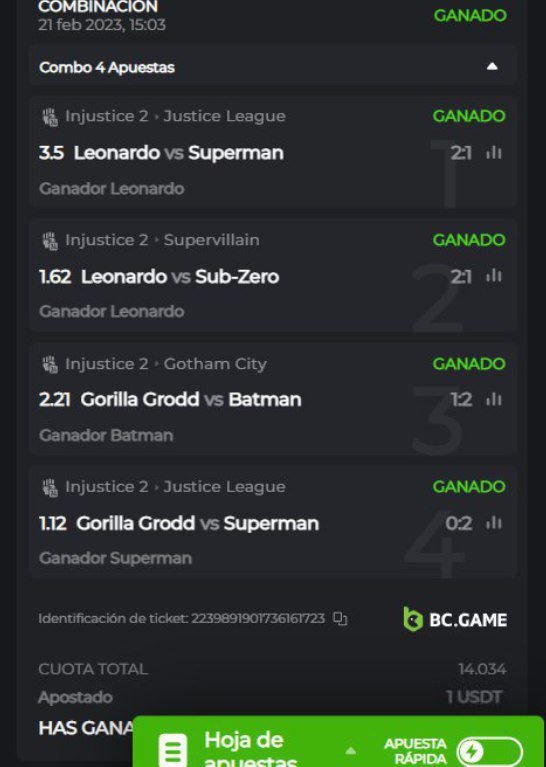546x767 pixels.
Task: Open the Gorilla Grodd vs Batman match
Action: [x=191, y=400]
